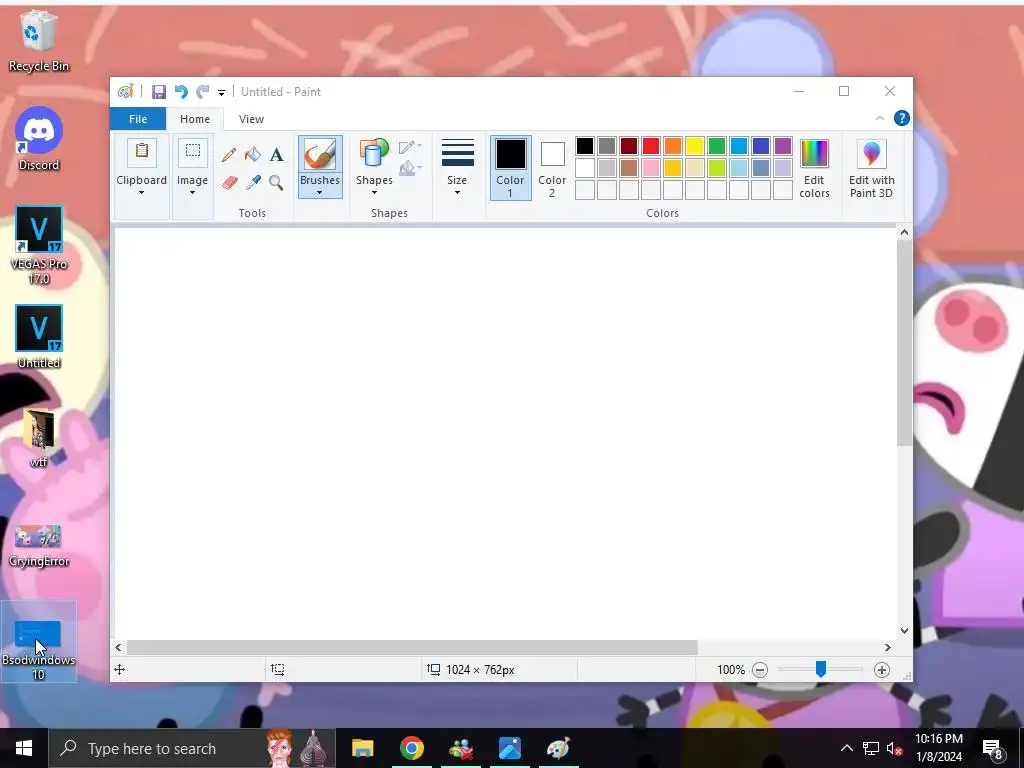Pick the red color swatch
This screenshot has width=1024, height=768.
(650, 146)
